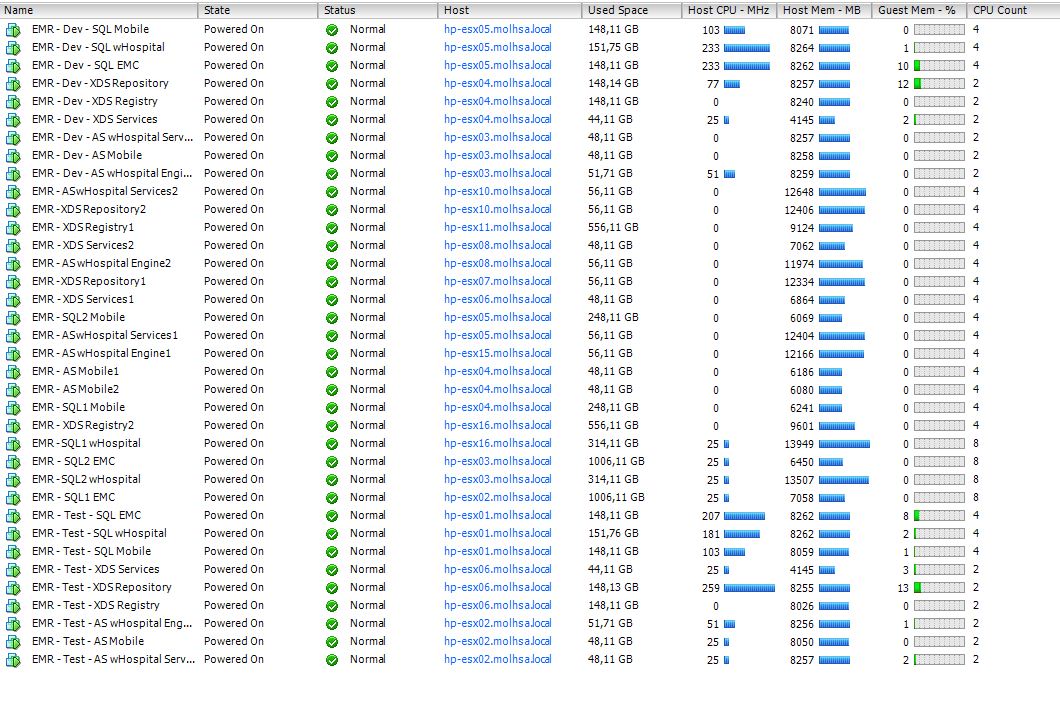Click the VM icon next to EMR - XDS Registry1

point(13,228)
